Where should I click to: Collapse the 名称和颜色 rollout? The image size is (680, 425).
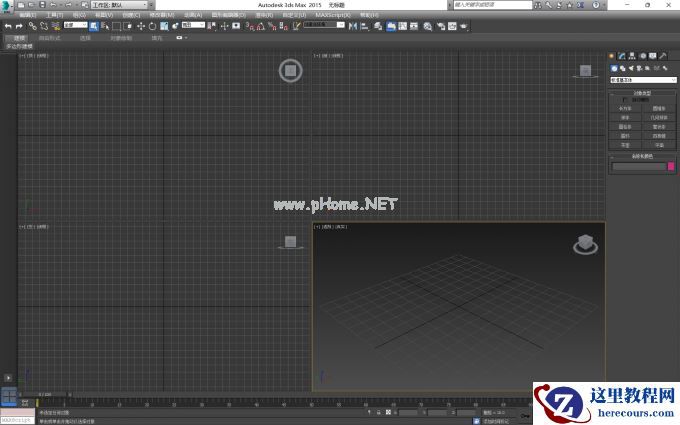[643, 156]
